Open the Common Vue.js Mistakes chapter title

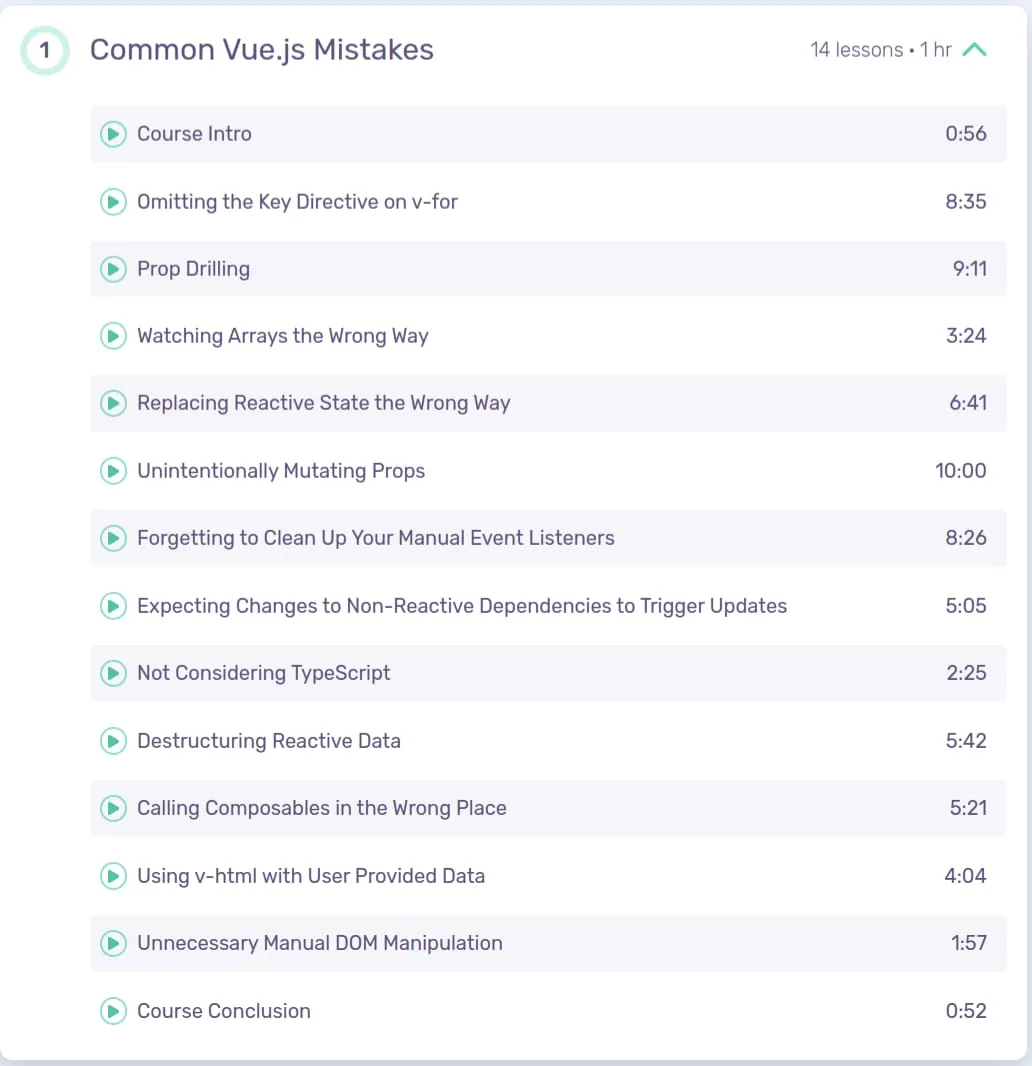262,50
